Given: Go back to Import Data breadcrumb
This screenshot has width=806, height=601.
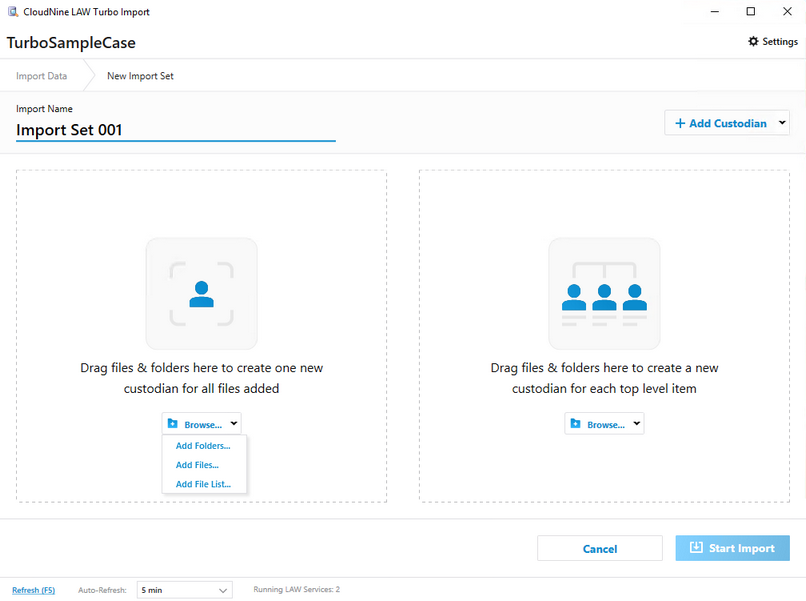Looking at the screenshot, I should coord(42,76).
